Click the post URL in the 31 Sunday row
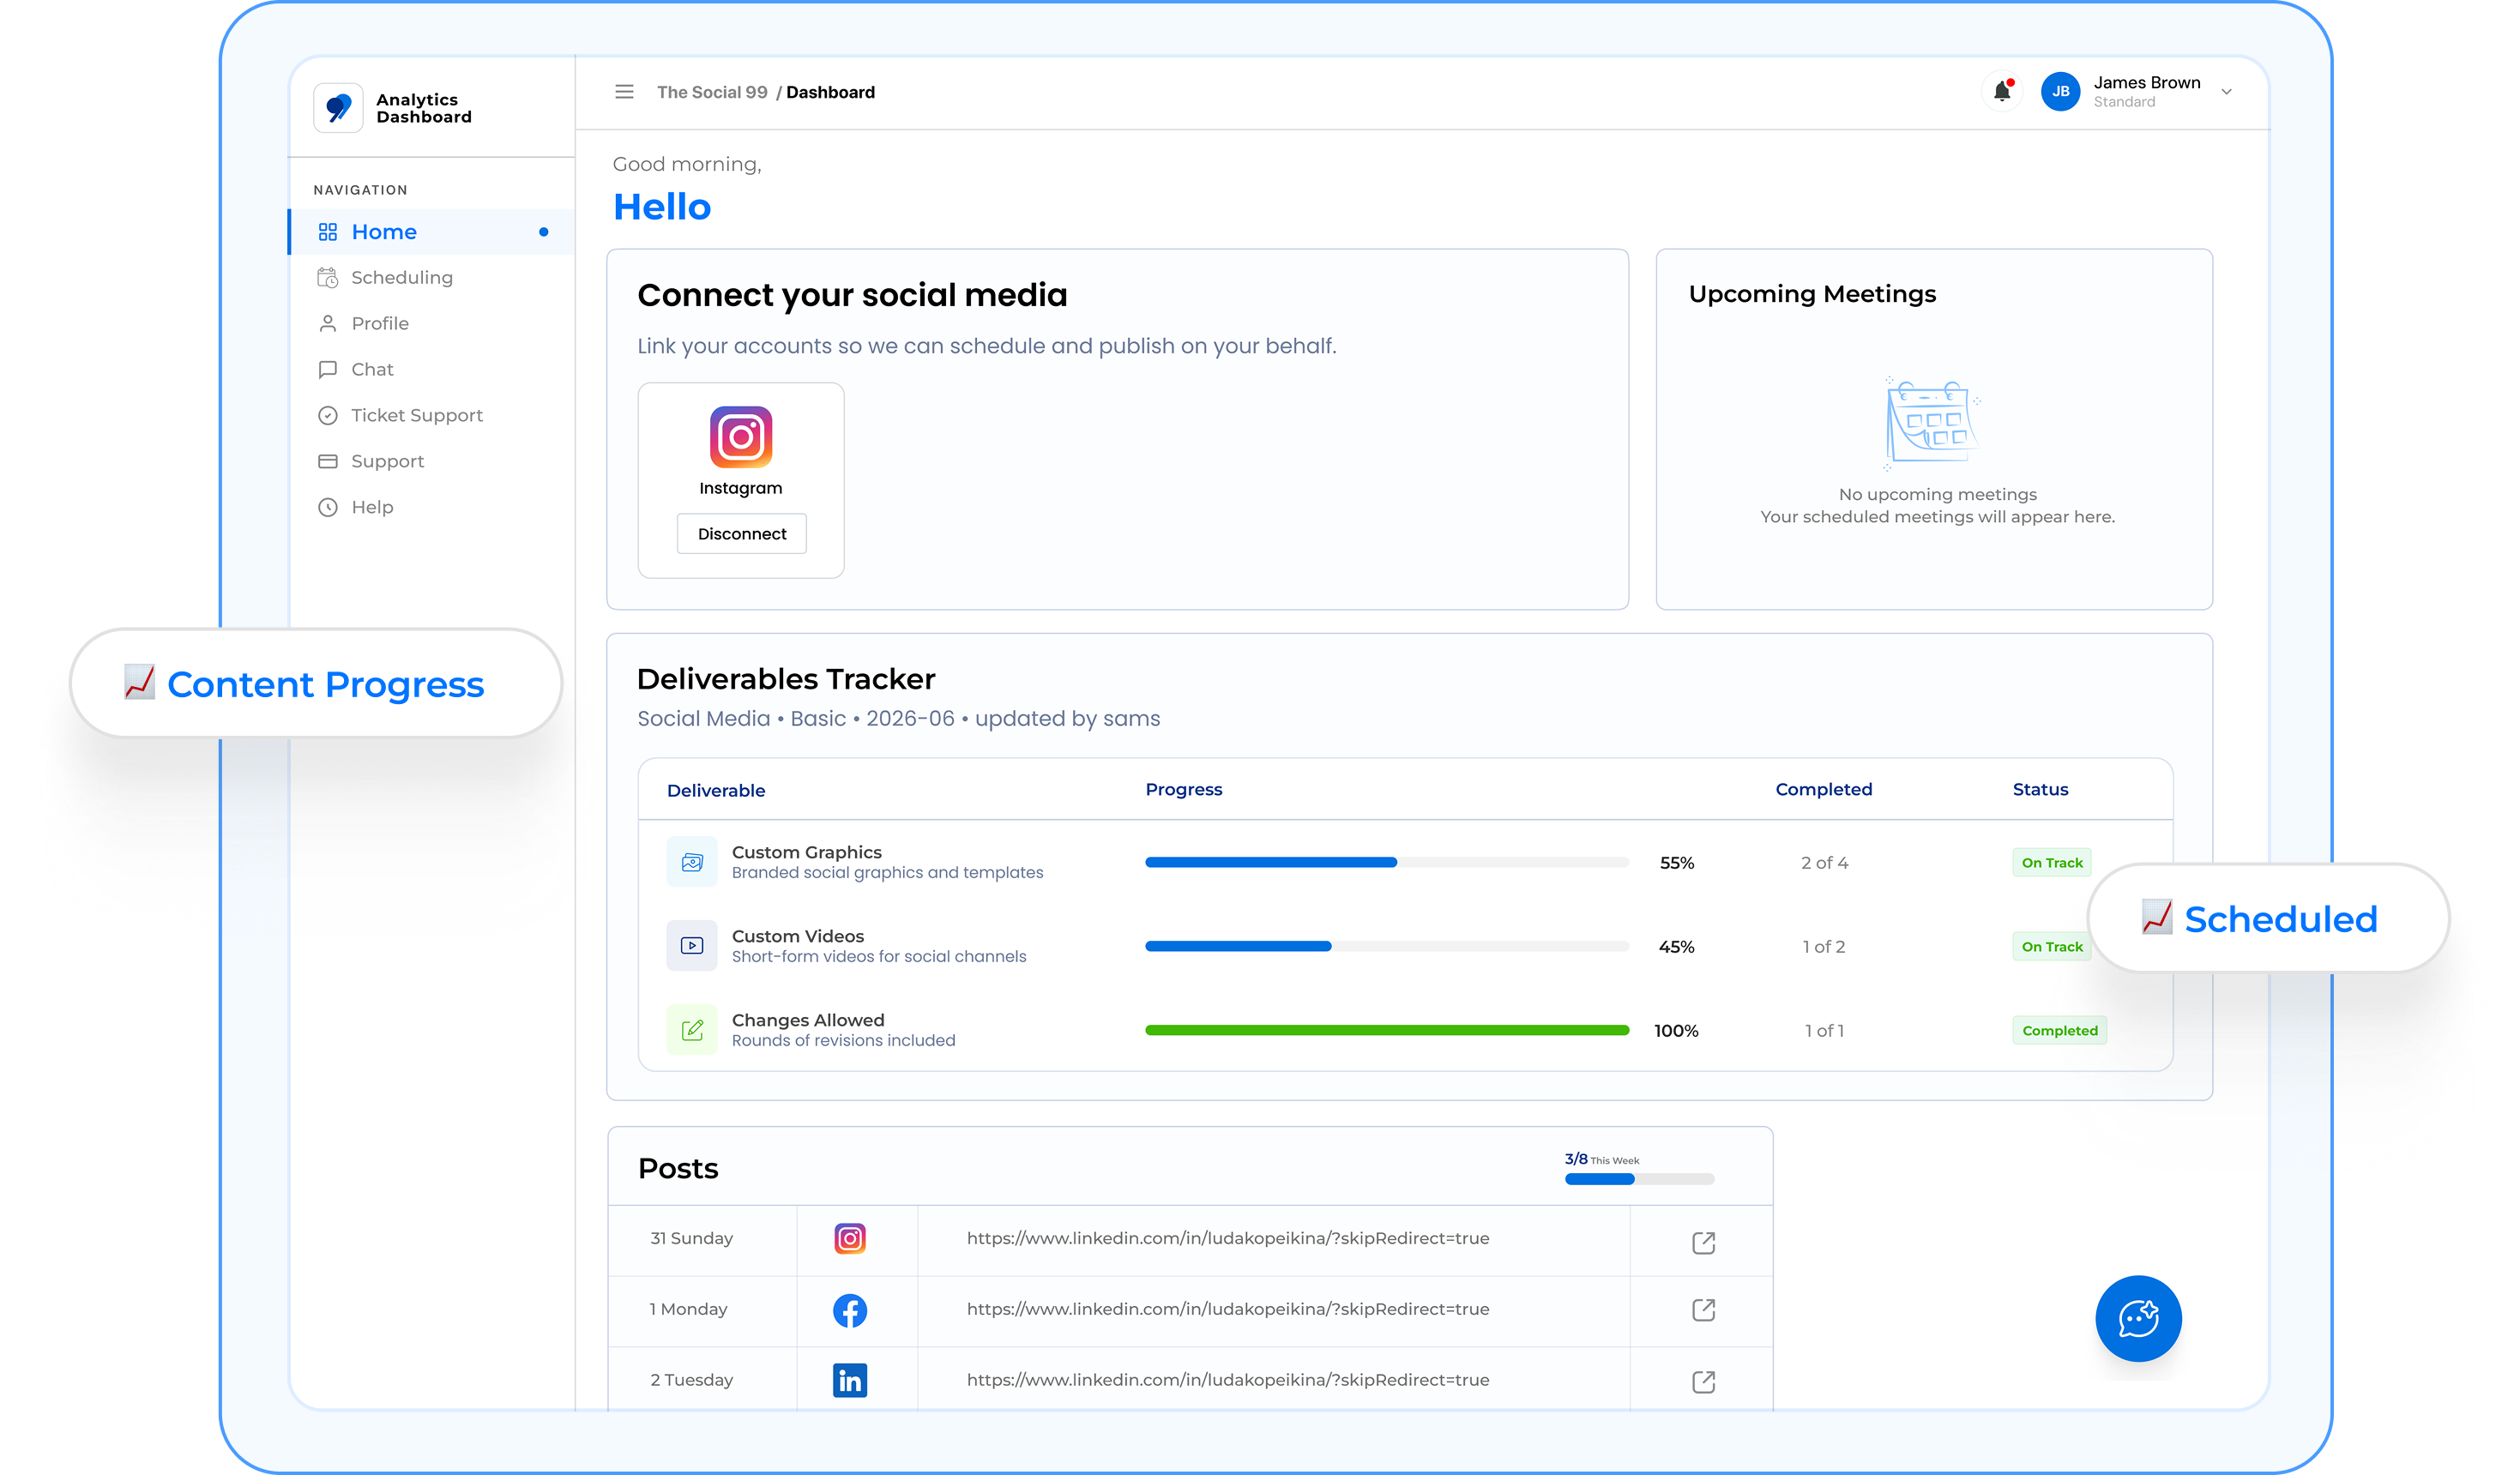The height and width of the screenshot is (1475, 2520). (x=1228, y=1239)
